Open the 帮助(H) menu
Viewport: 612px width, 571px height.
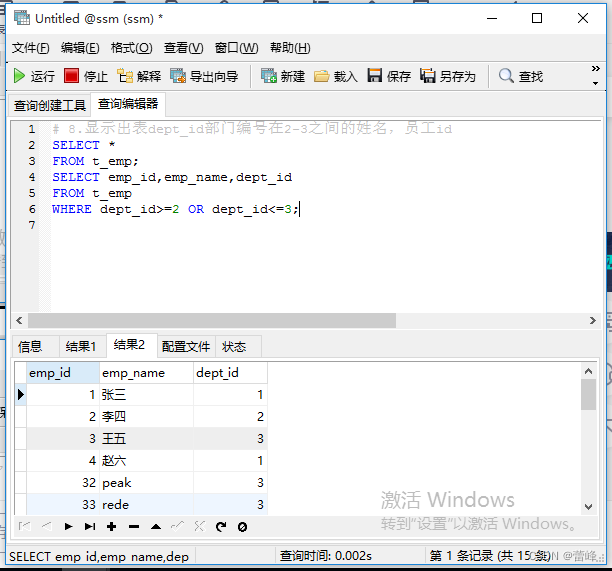290,48
